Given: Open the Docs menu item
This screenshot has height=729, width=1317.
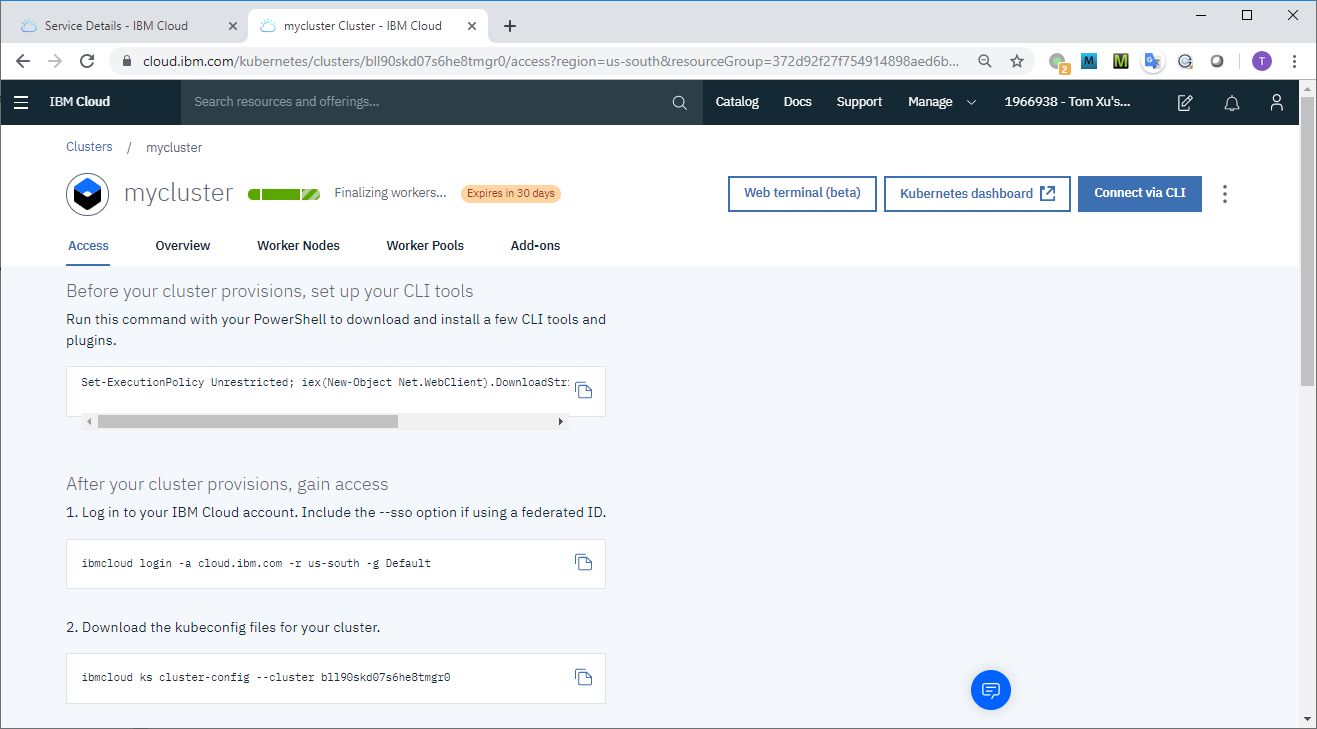Looking at the screenshot, I should pyautogui.click(x=798, y=102).
